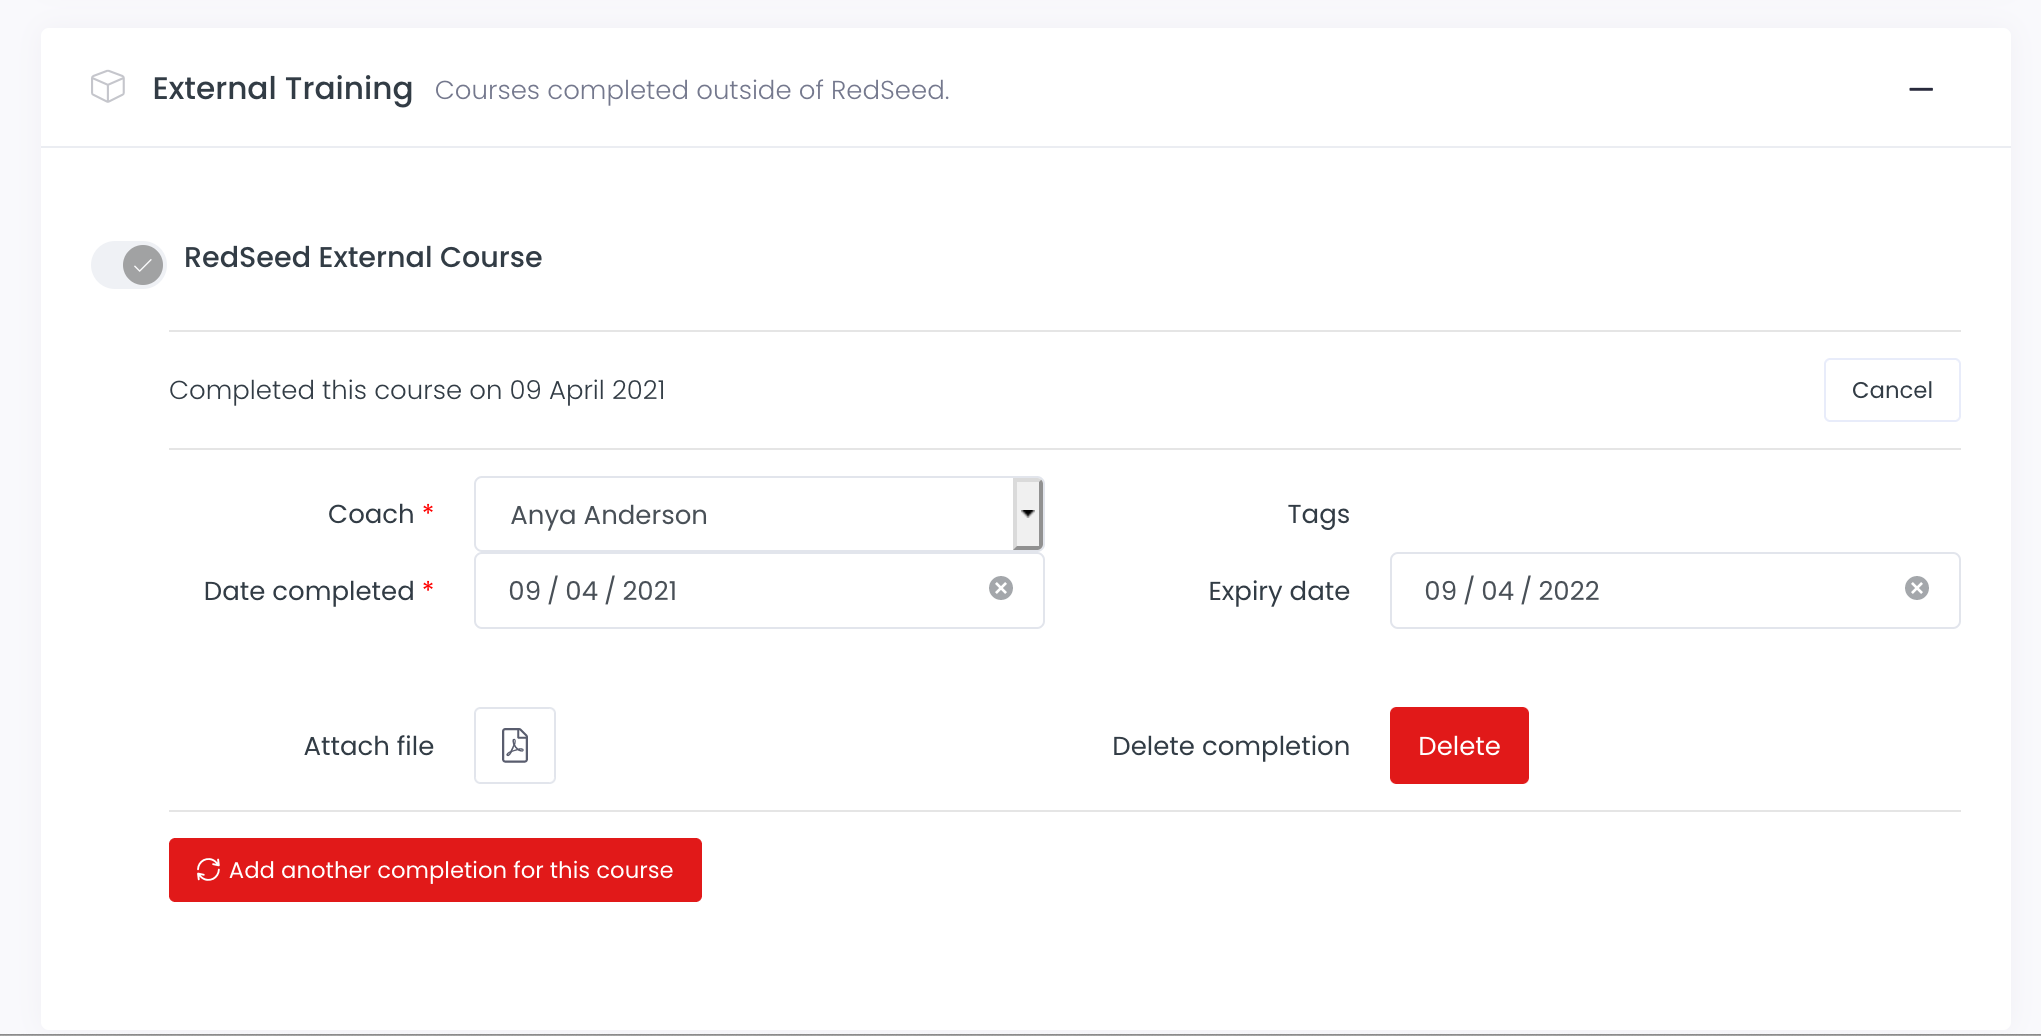The image size is (2041, 1036).
Task: Cancel editing this completion
Action: point(1891,390)
